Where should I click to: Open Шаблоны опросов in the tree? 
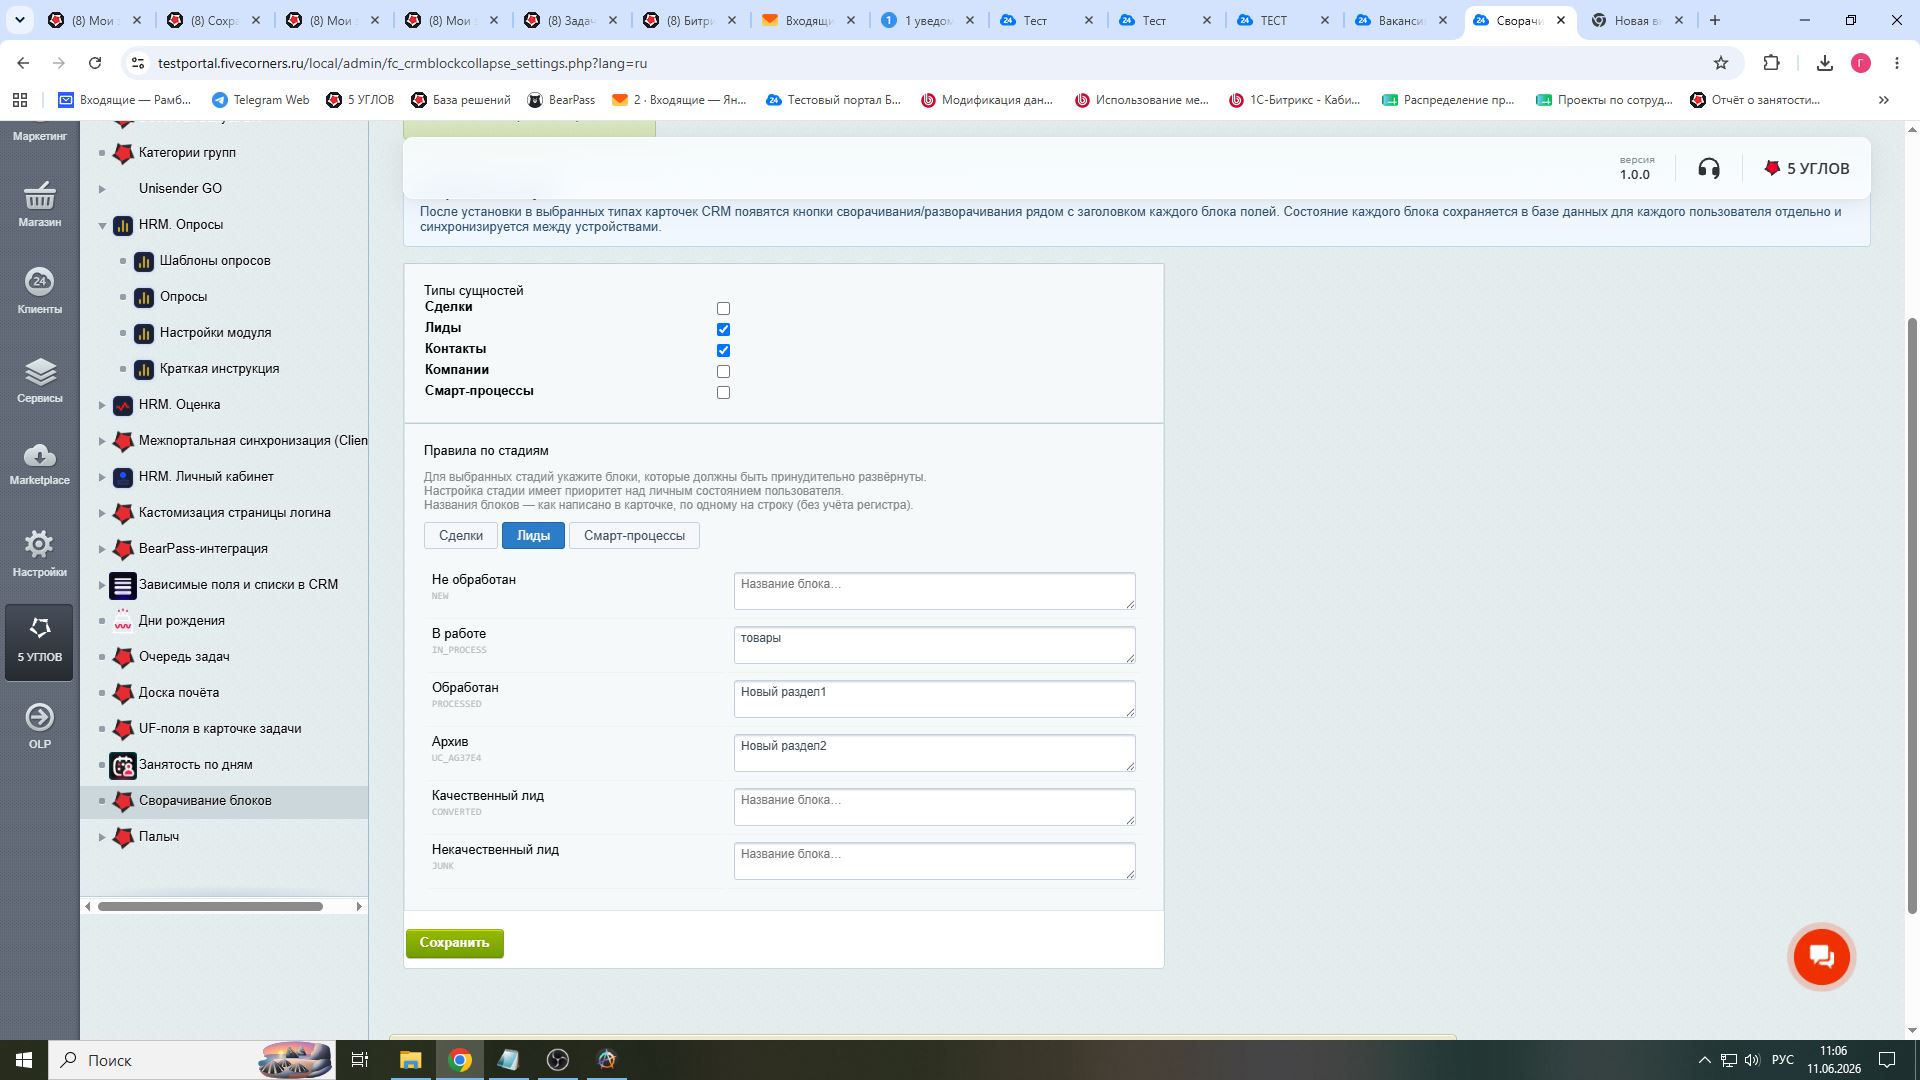click(x=215, y=260)
